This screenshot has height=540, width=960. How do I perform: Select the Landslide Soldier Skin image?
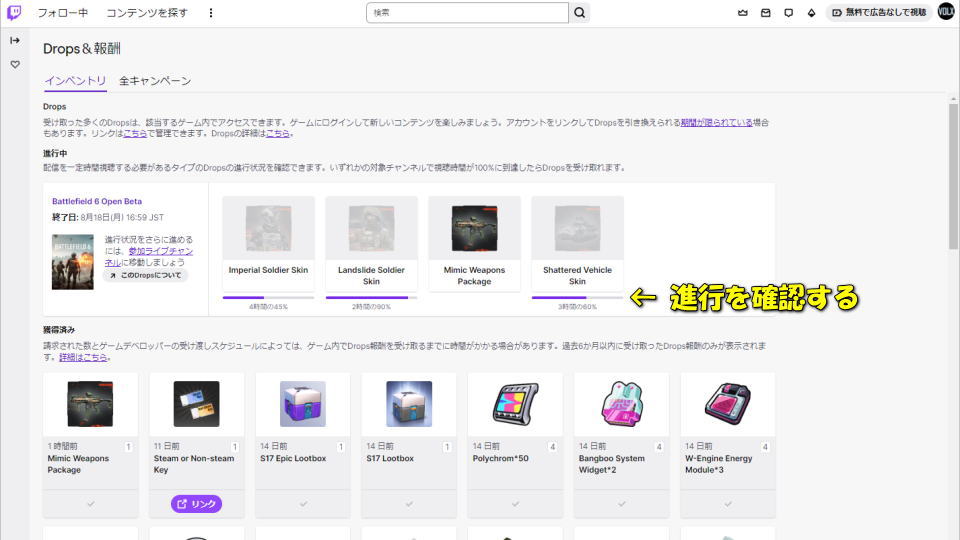[x=371, y=228]
